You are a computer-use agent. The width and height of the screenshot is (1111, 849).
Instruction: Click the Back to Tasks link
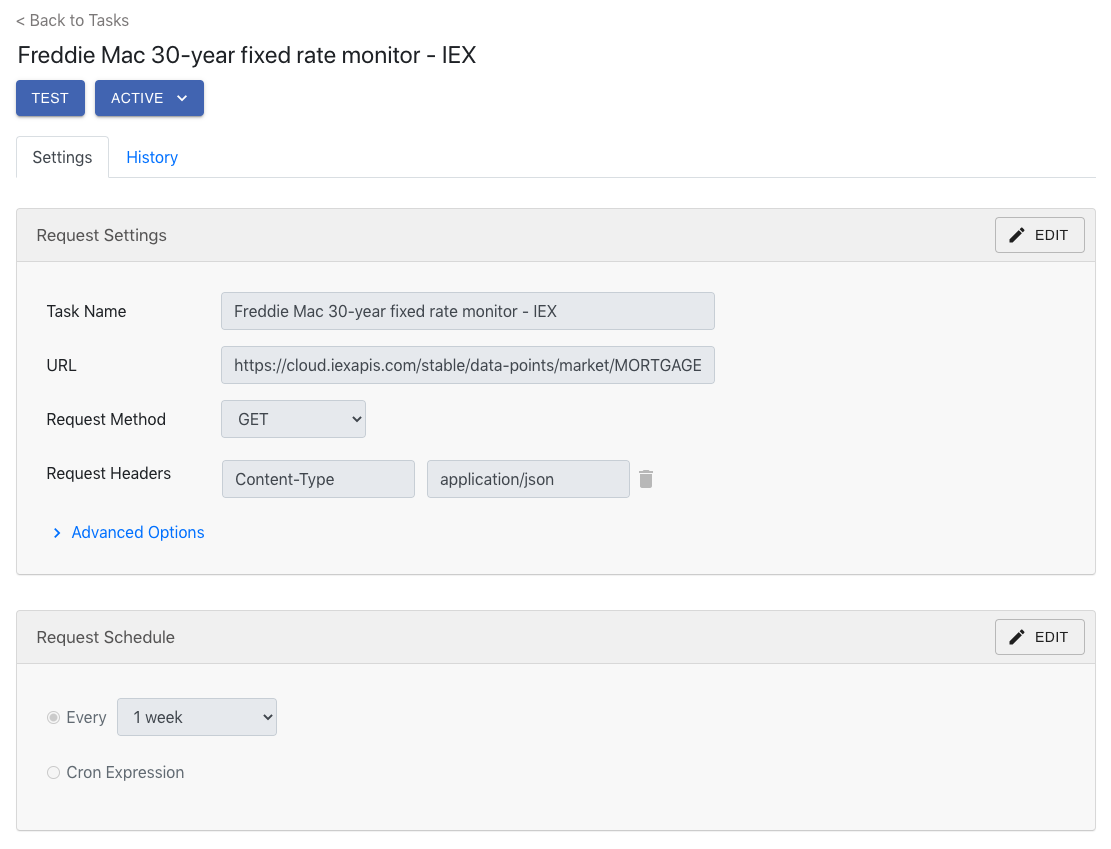click(x=72, y=21)
